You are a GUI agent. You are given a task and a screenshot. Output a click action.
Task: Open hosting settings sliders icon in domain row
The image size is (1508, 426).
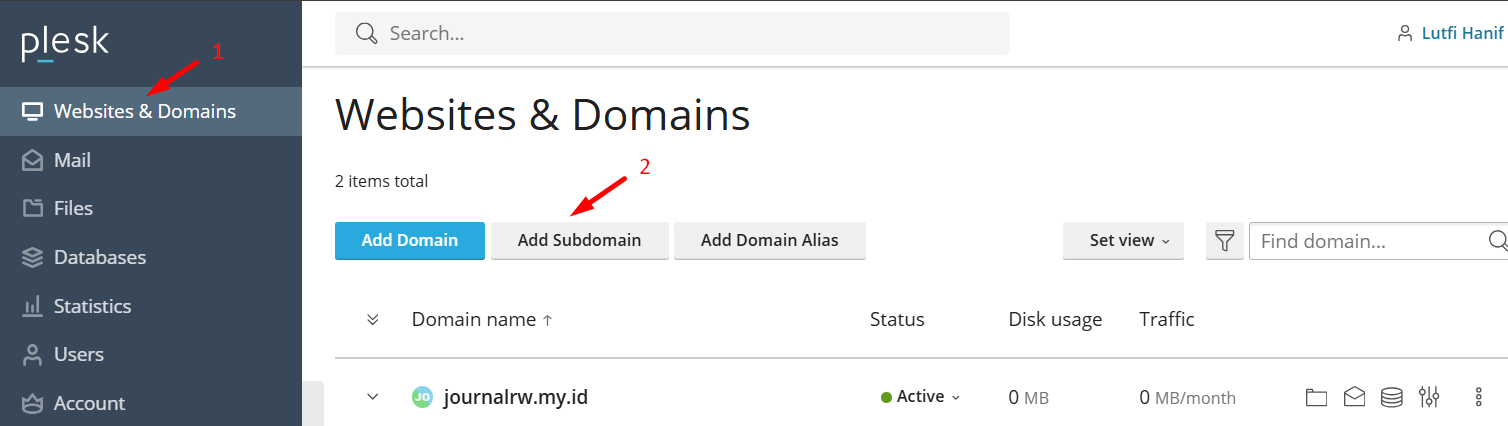click(1429, 398)
